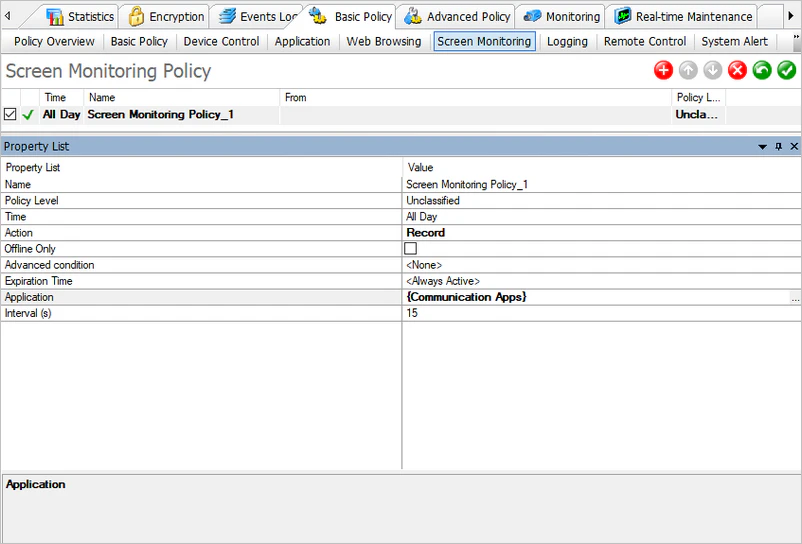Screen dimensions: 802x544
Task: Open Real-time Maintenance tab
Action: pyautogui.click(x=683, y=16)
